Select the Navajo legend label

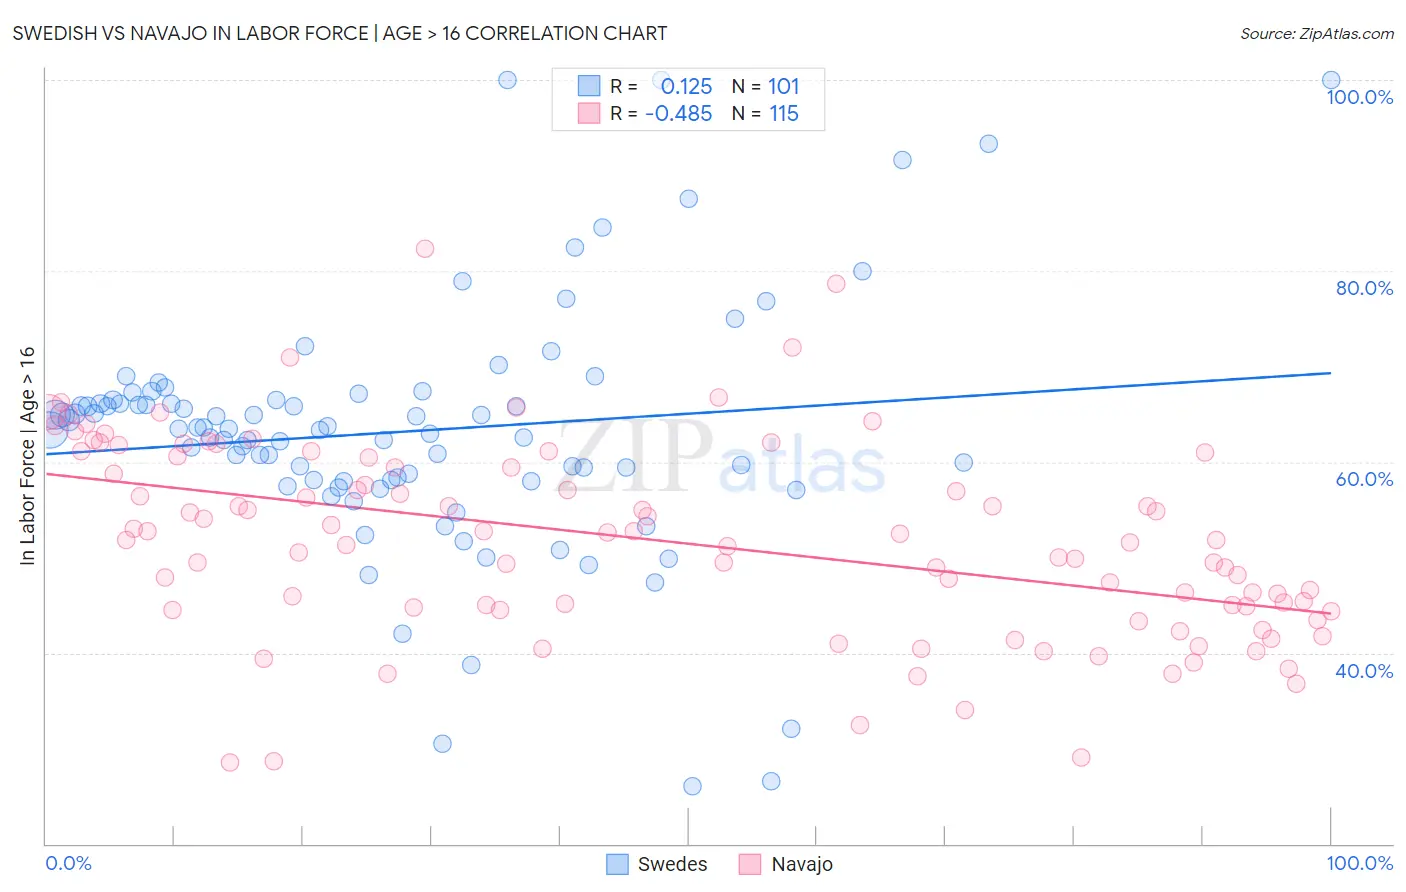click(802, 864)
